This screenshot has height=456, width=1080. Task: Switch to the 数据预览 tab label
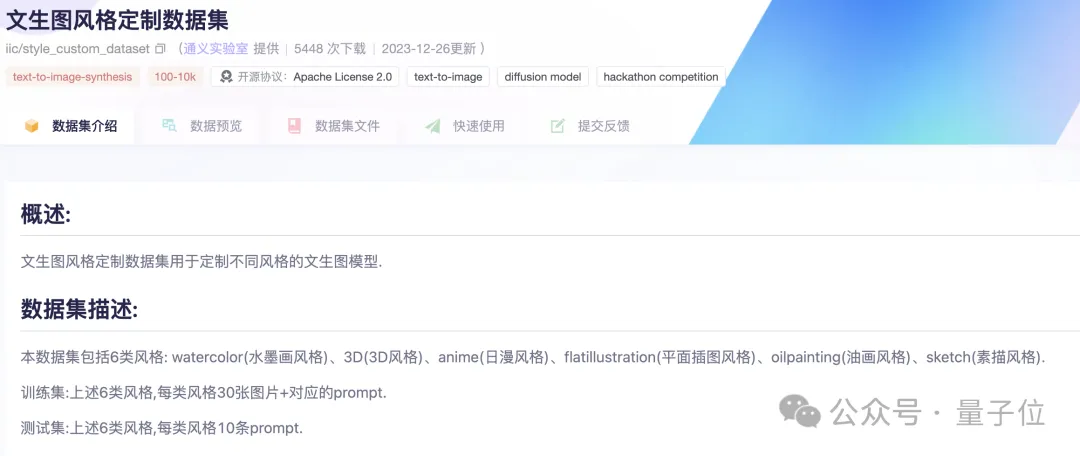pos(216,126)
